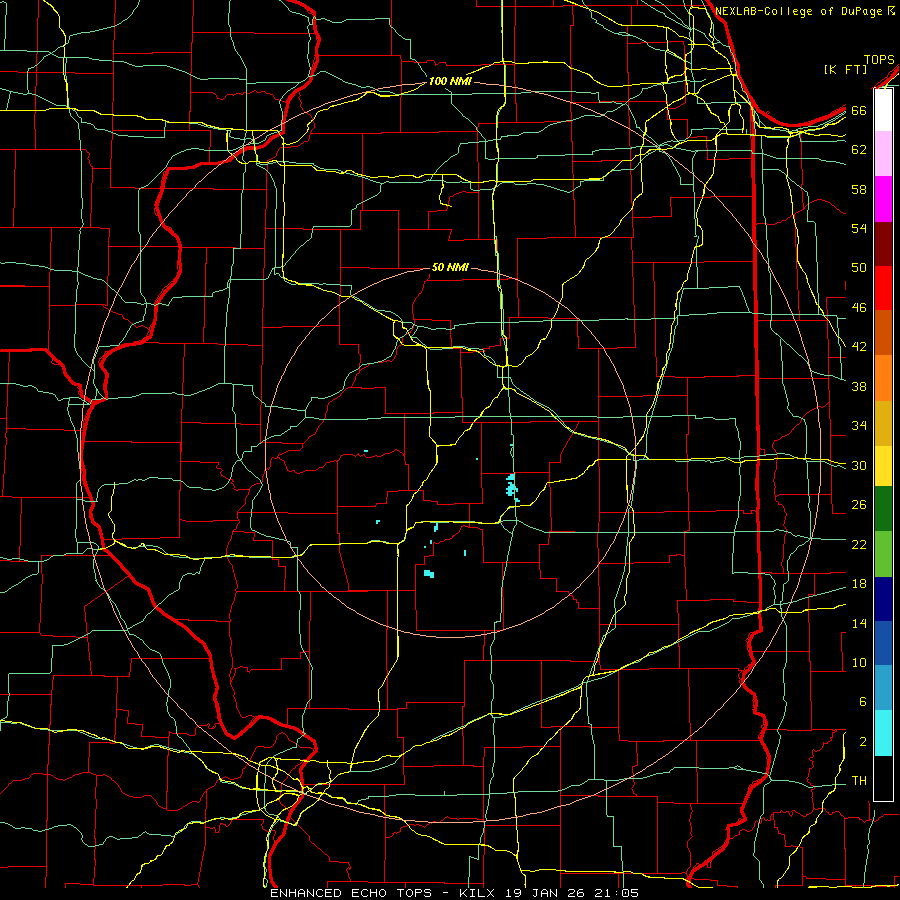
Task: Click the bright red 50 K FT legend swatch
Action: (883, 288)
